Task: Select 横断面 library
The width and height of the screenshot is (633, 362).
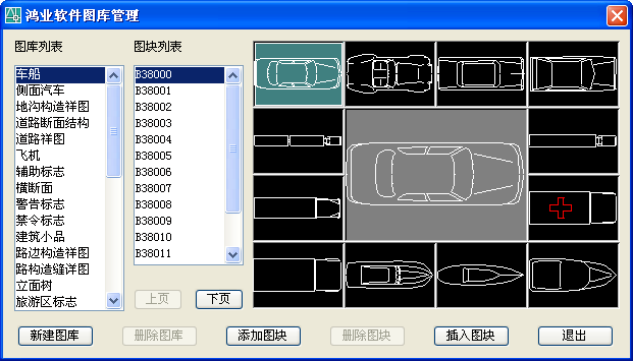Action: [x=60, y=188]
